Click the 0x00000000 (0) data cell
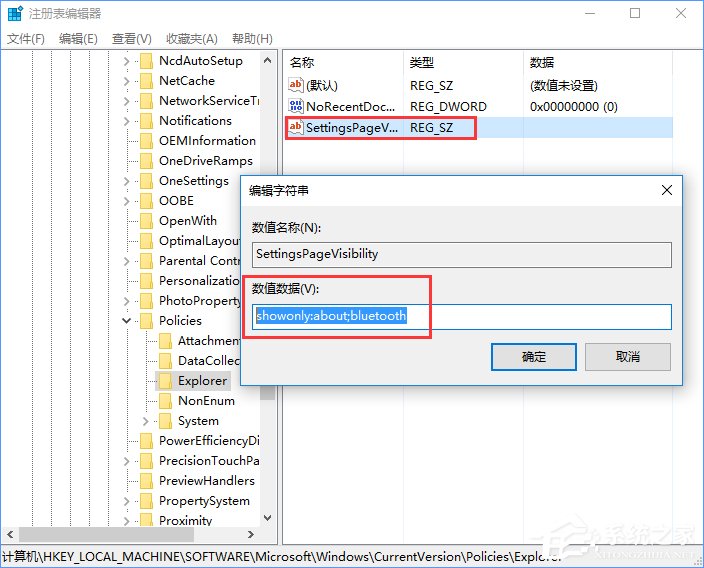 [x=573, y=106]
